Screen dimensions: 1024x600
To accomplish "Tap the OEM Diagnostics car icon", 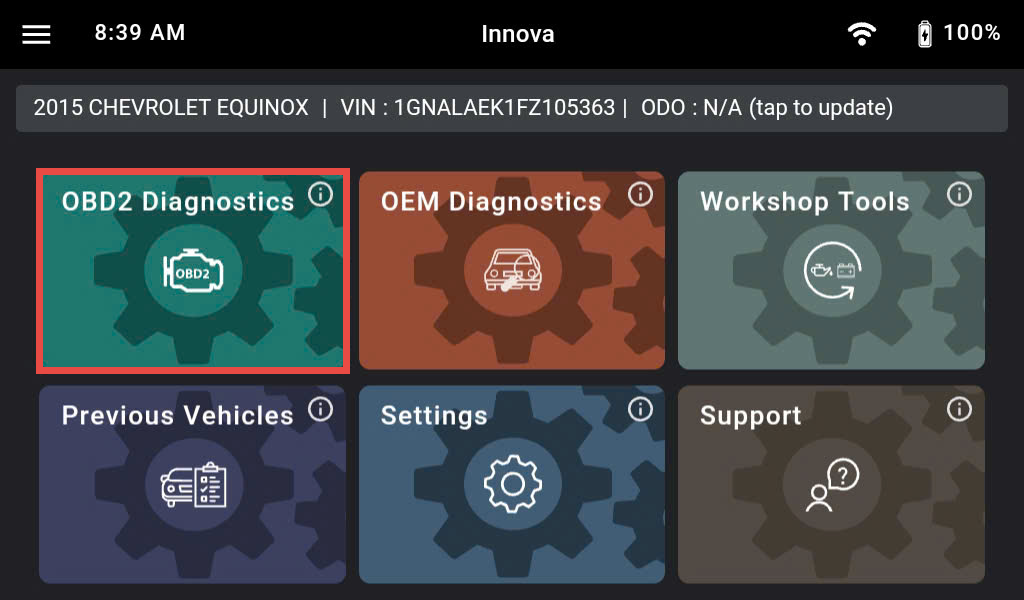I will click(513, 271).
